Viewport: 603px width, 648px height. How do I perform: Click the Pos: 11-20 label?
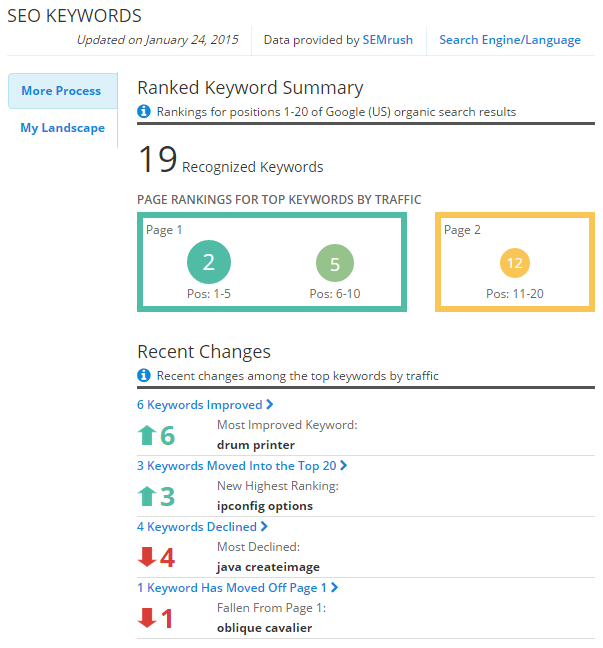click(515, 294)
